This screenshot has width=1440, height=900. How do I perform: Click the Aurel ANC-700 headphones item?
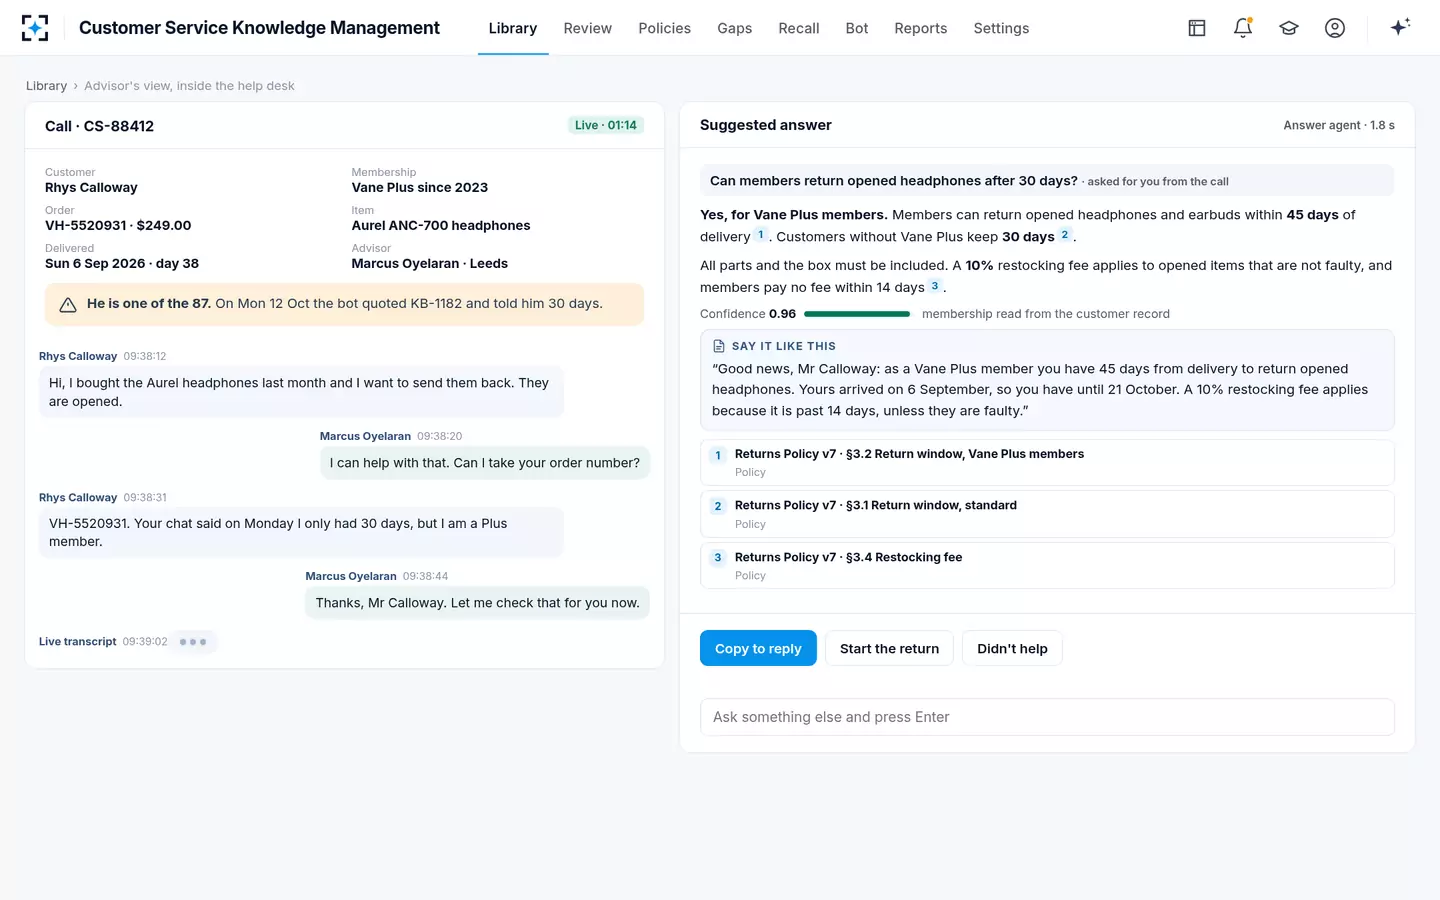tap(441, 226)
